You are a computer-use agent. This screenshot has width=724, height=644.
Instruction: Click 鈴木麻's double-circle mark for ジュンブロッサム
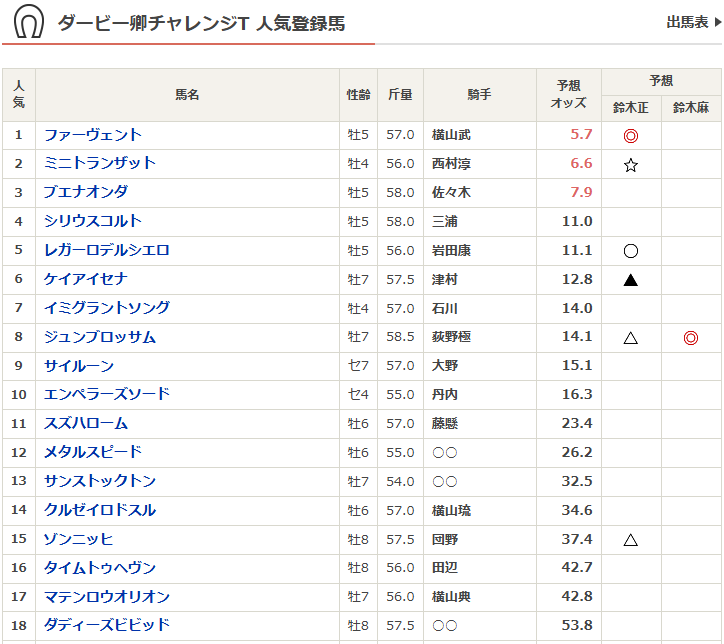(x=690, y=338)
